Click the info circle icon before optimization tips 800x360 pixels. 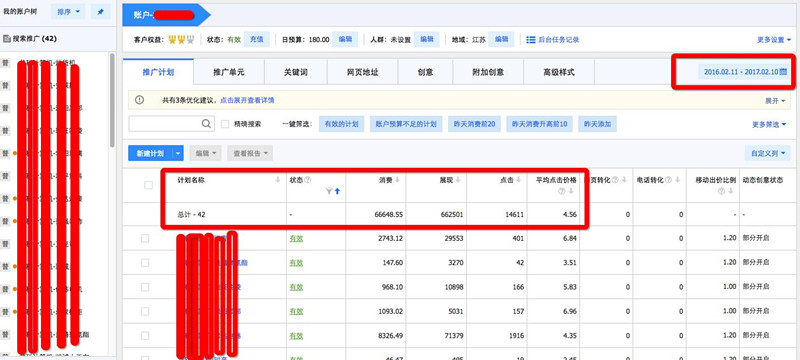coord(139,100)
